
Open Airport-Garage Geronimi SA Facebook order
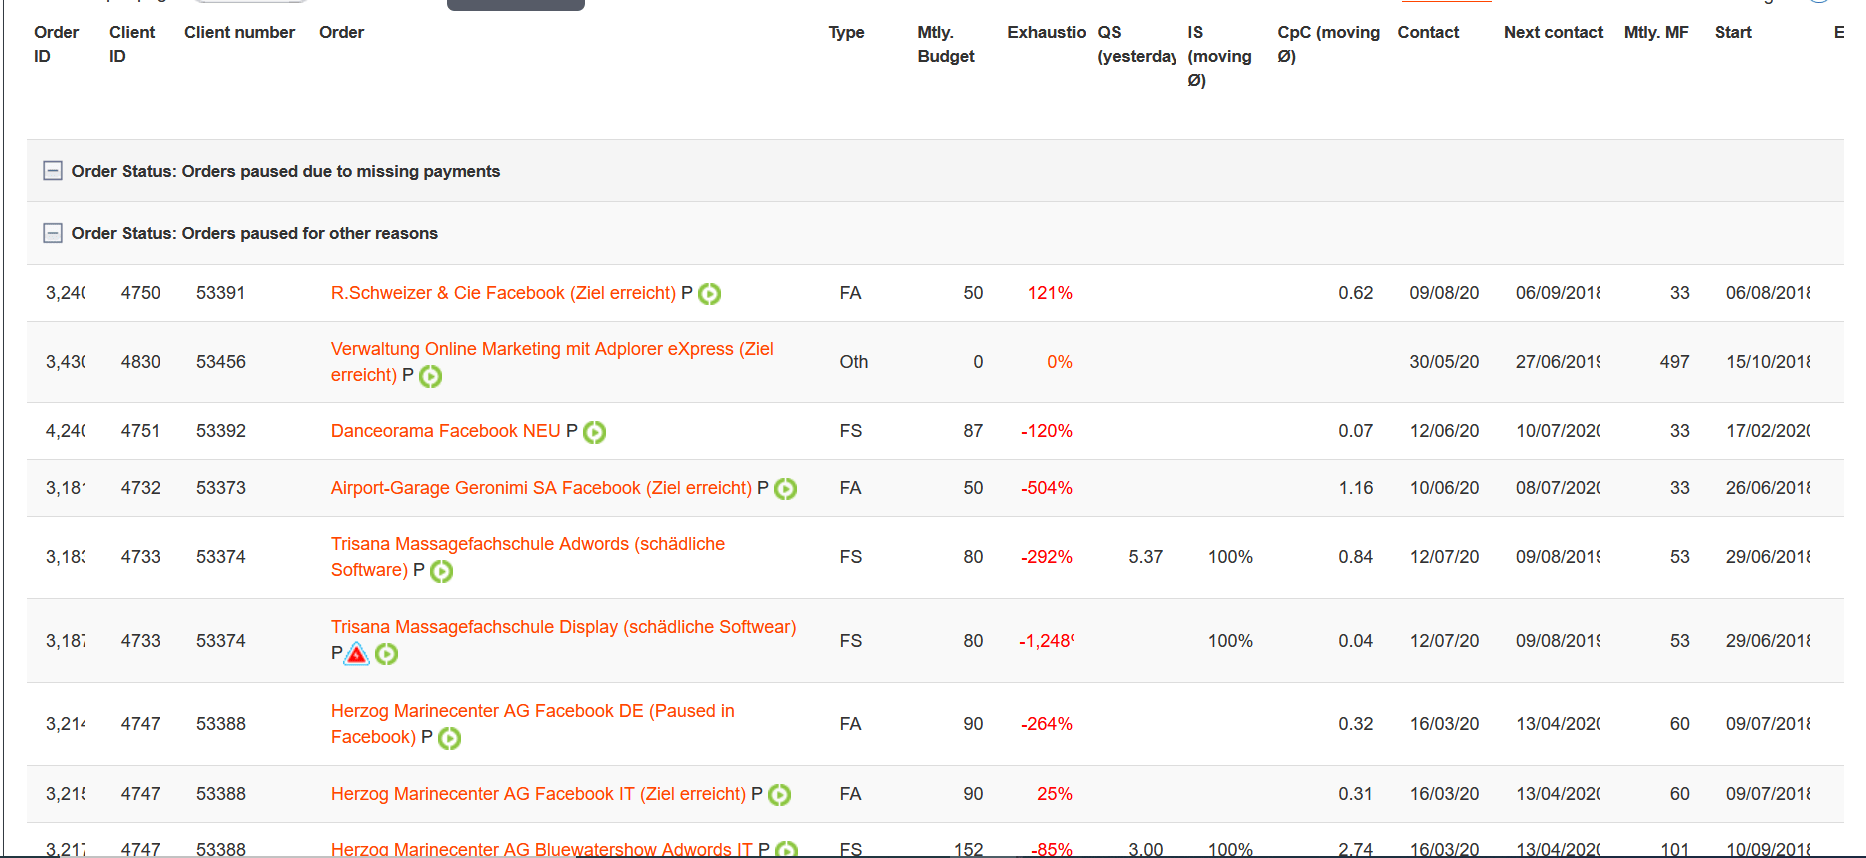pos(540,488)
